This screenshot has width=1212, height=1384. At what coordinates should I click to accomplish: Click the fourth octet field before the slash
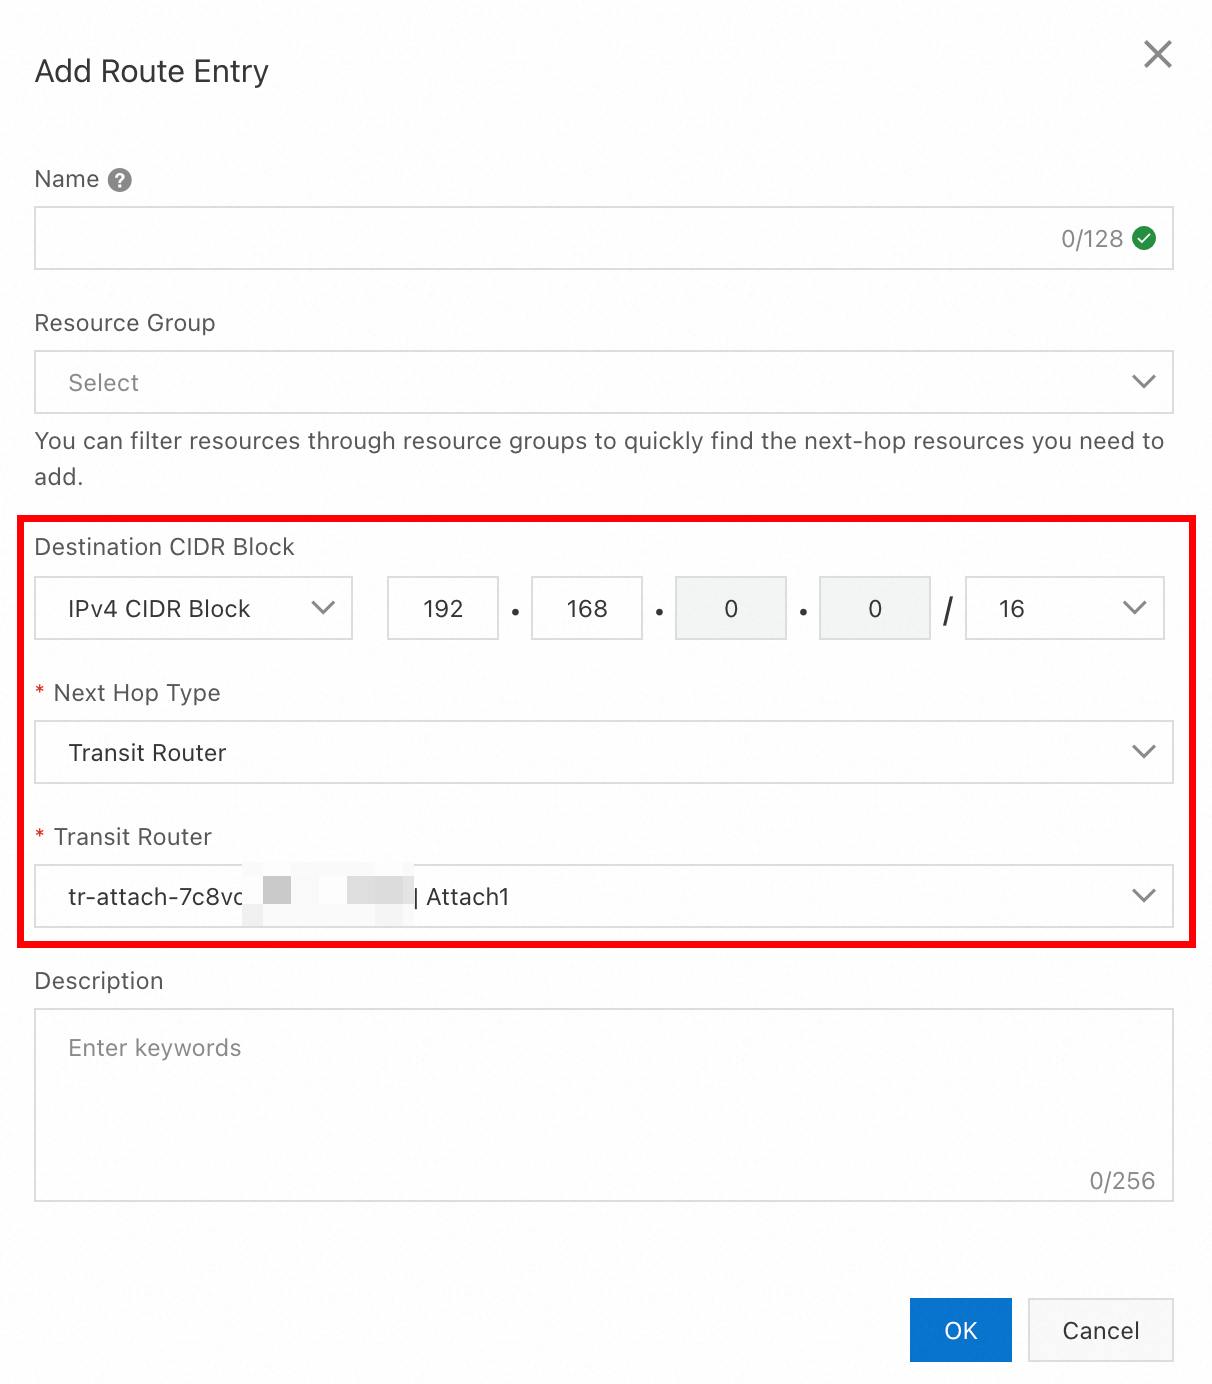coord(875,608)
